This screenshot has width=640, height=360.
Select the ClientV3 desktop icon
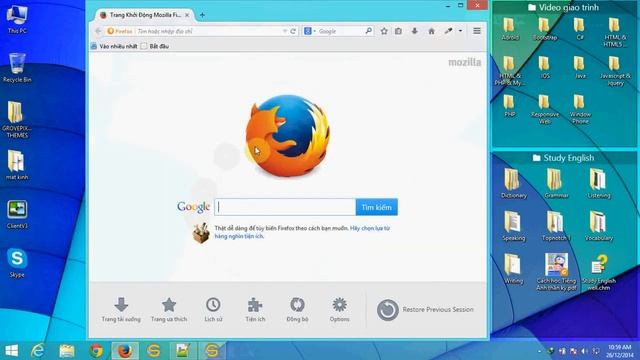coord(17,214)
